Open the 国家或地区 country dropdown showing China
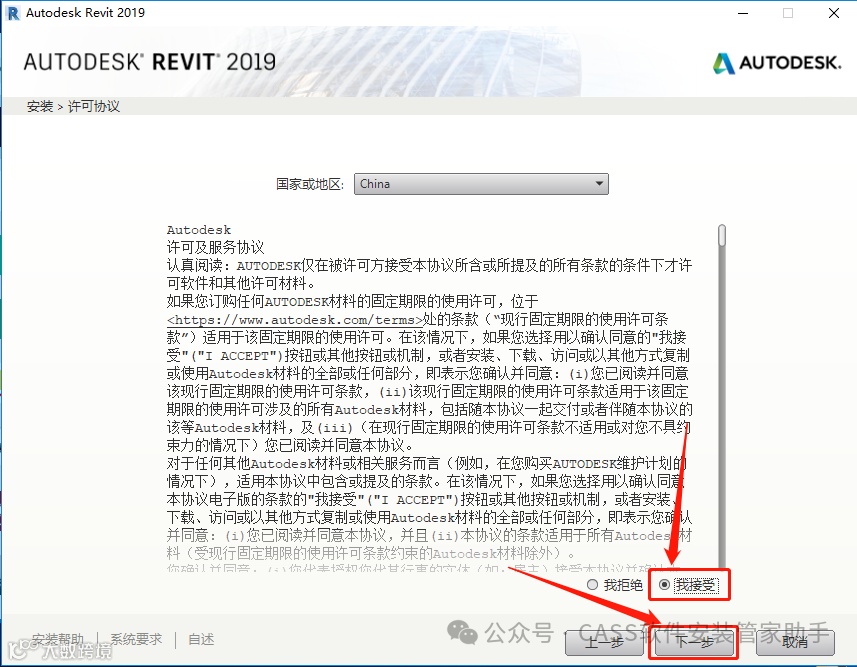The image size is (857, 667). [x=481, y=184]
